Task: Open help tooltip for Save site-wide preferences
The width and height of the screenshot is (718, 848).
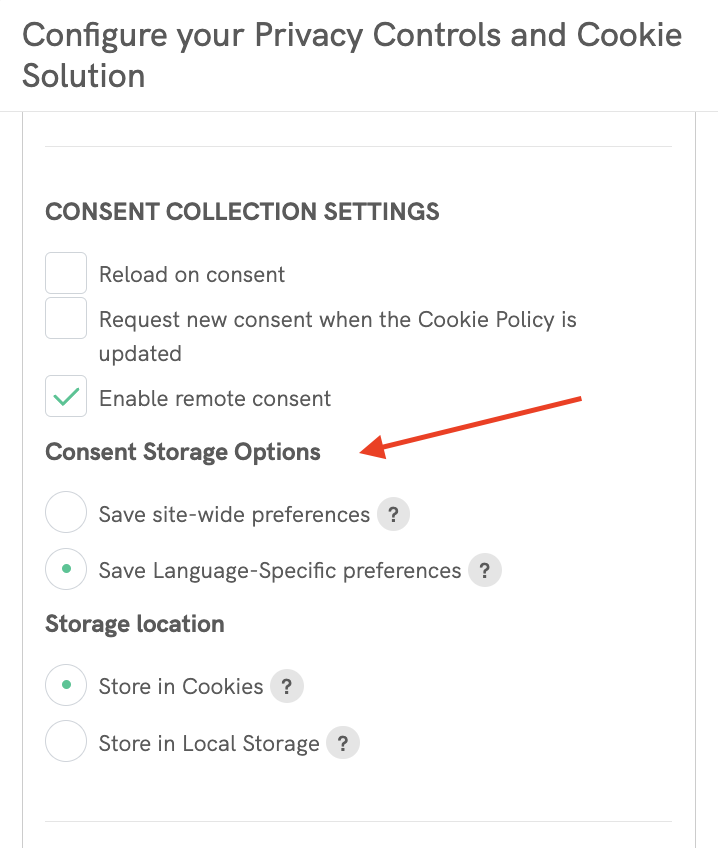Action: tap(393, 514)
